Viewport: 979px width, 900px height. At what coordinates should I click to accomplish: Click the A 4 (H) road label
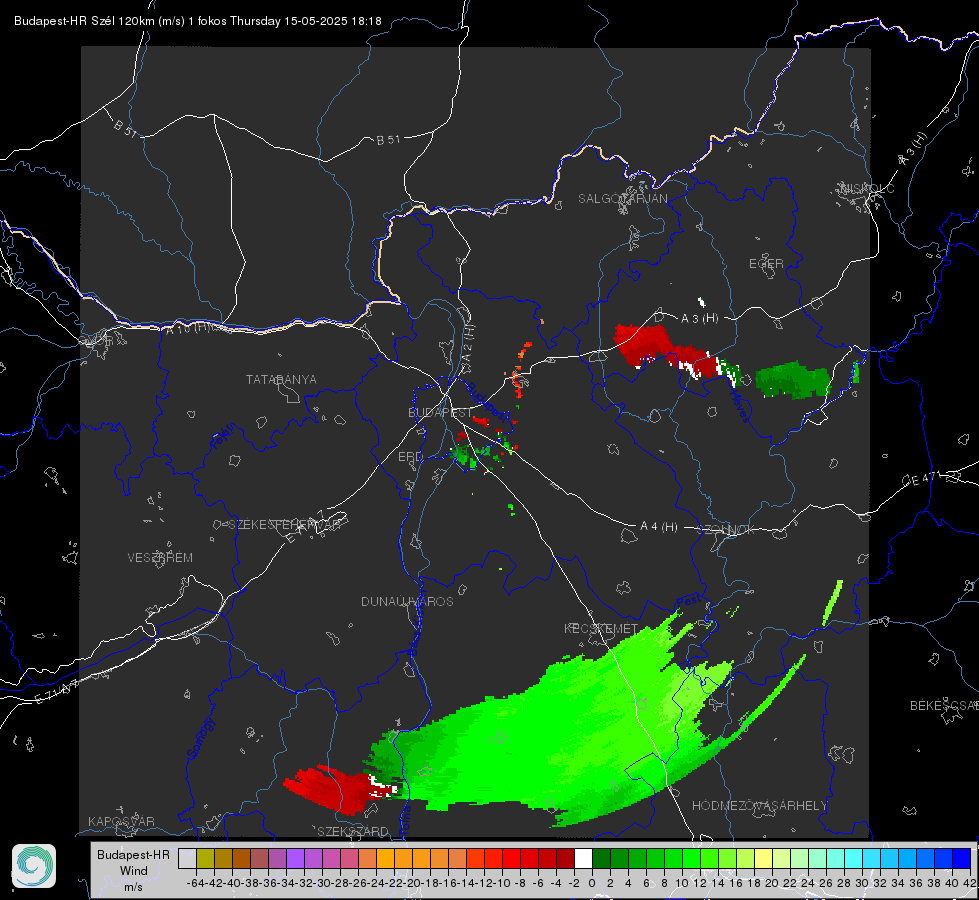pos(659,527)
